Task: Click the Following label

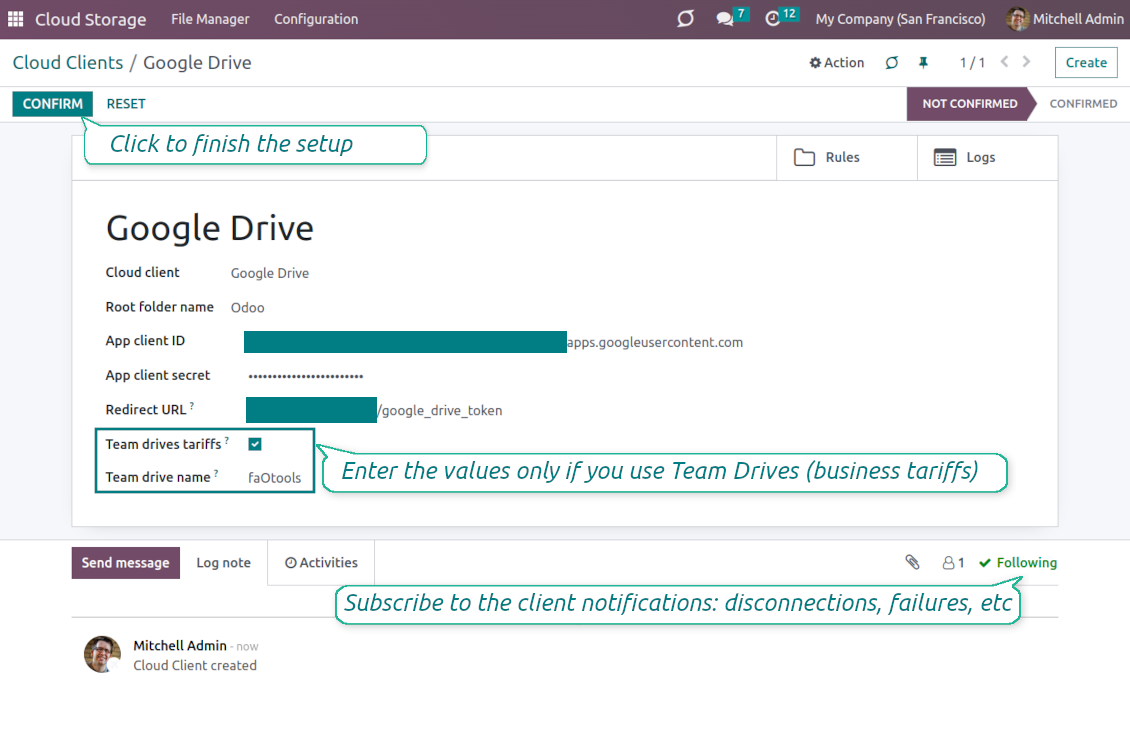Action: [x=1026, y=563]
